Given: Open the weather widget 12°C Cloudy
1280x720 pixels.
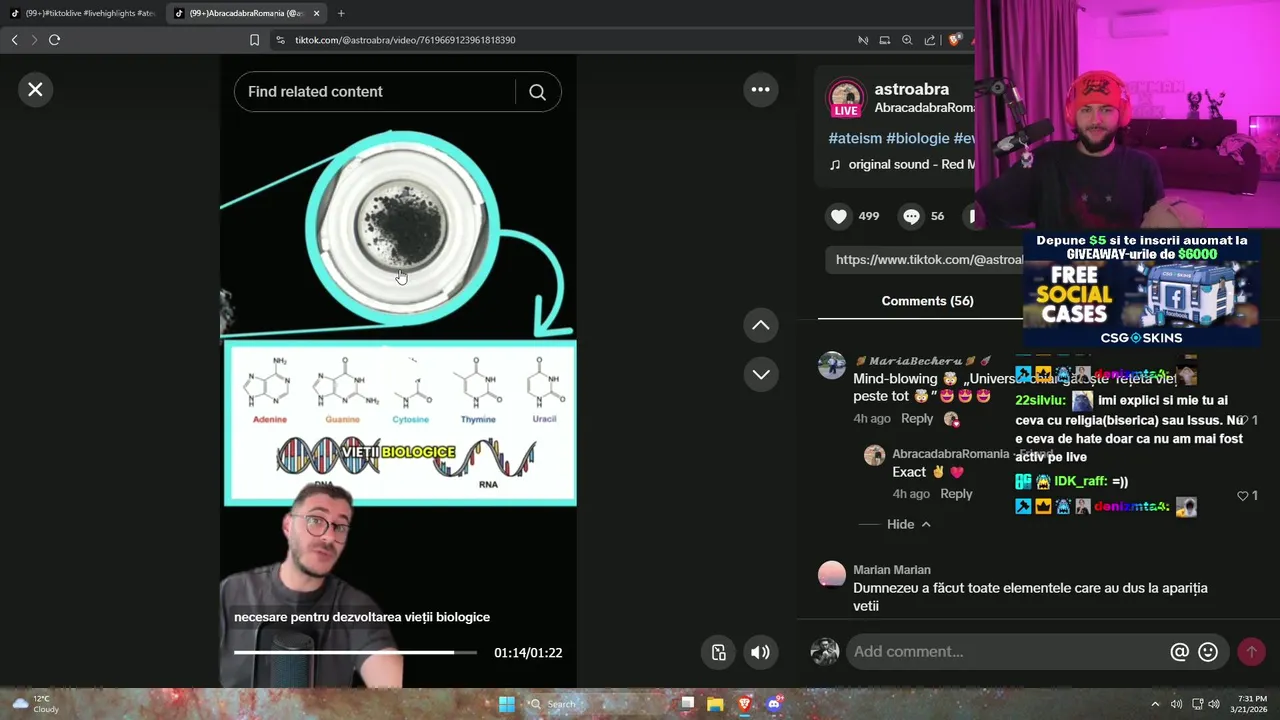Looking at the screenshot, I should (x=35, y=704).
